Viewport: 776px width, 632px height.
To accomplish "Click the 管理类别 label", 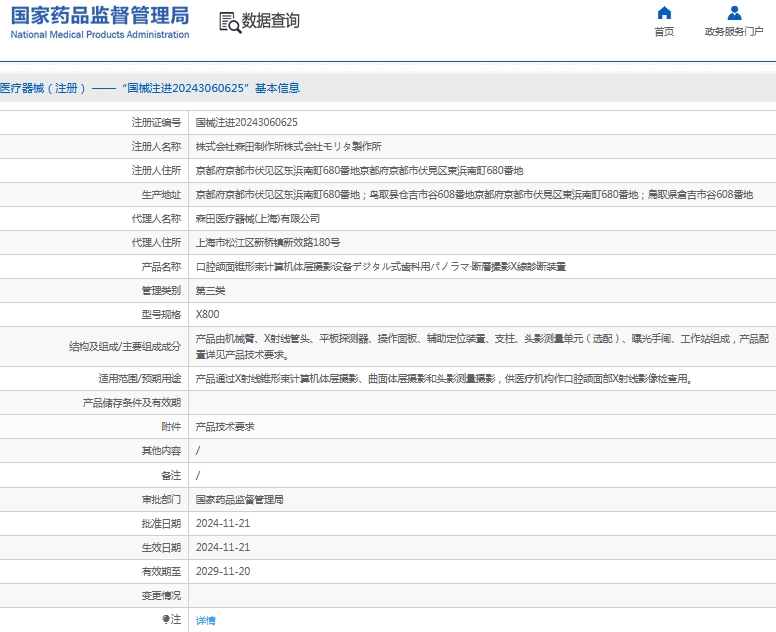I will tap(161, 291).
